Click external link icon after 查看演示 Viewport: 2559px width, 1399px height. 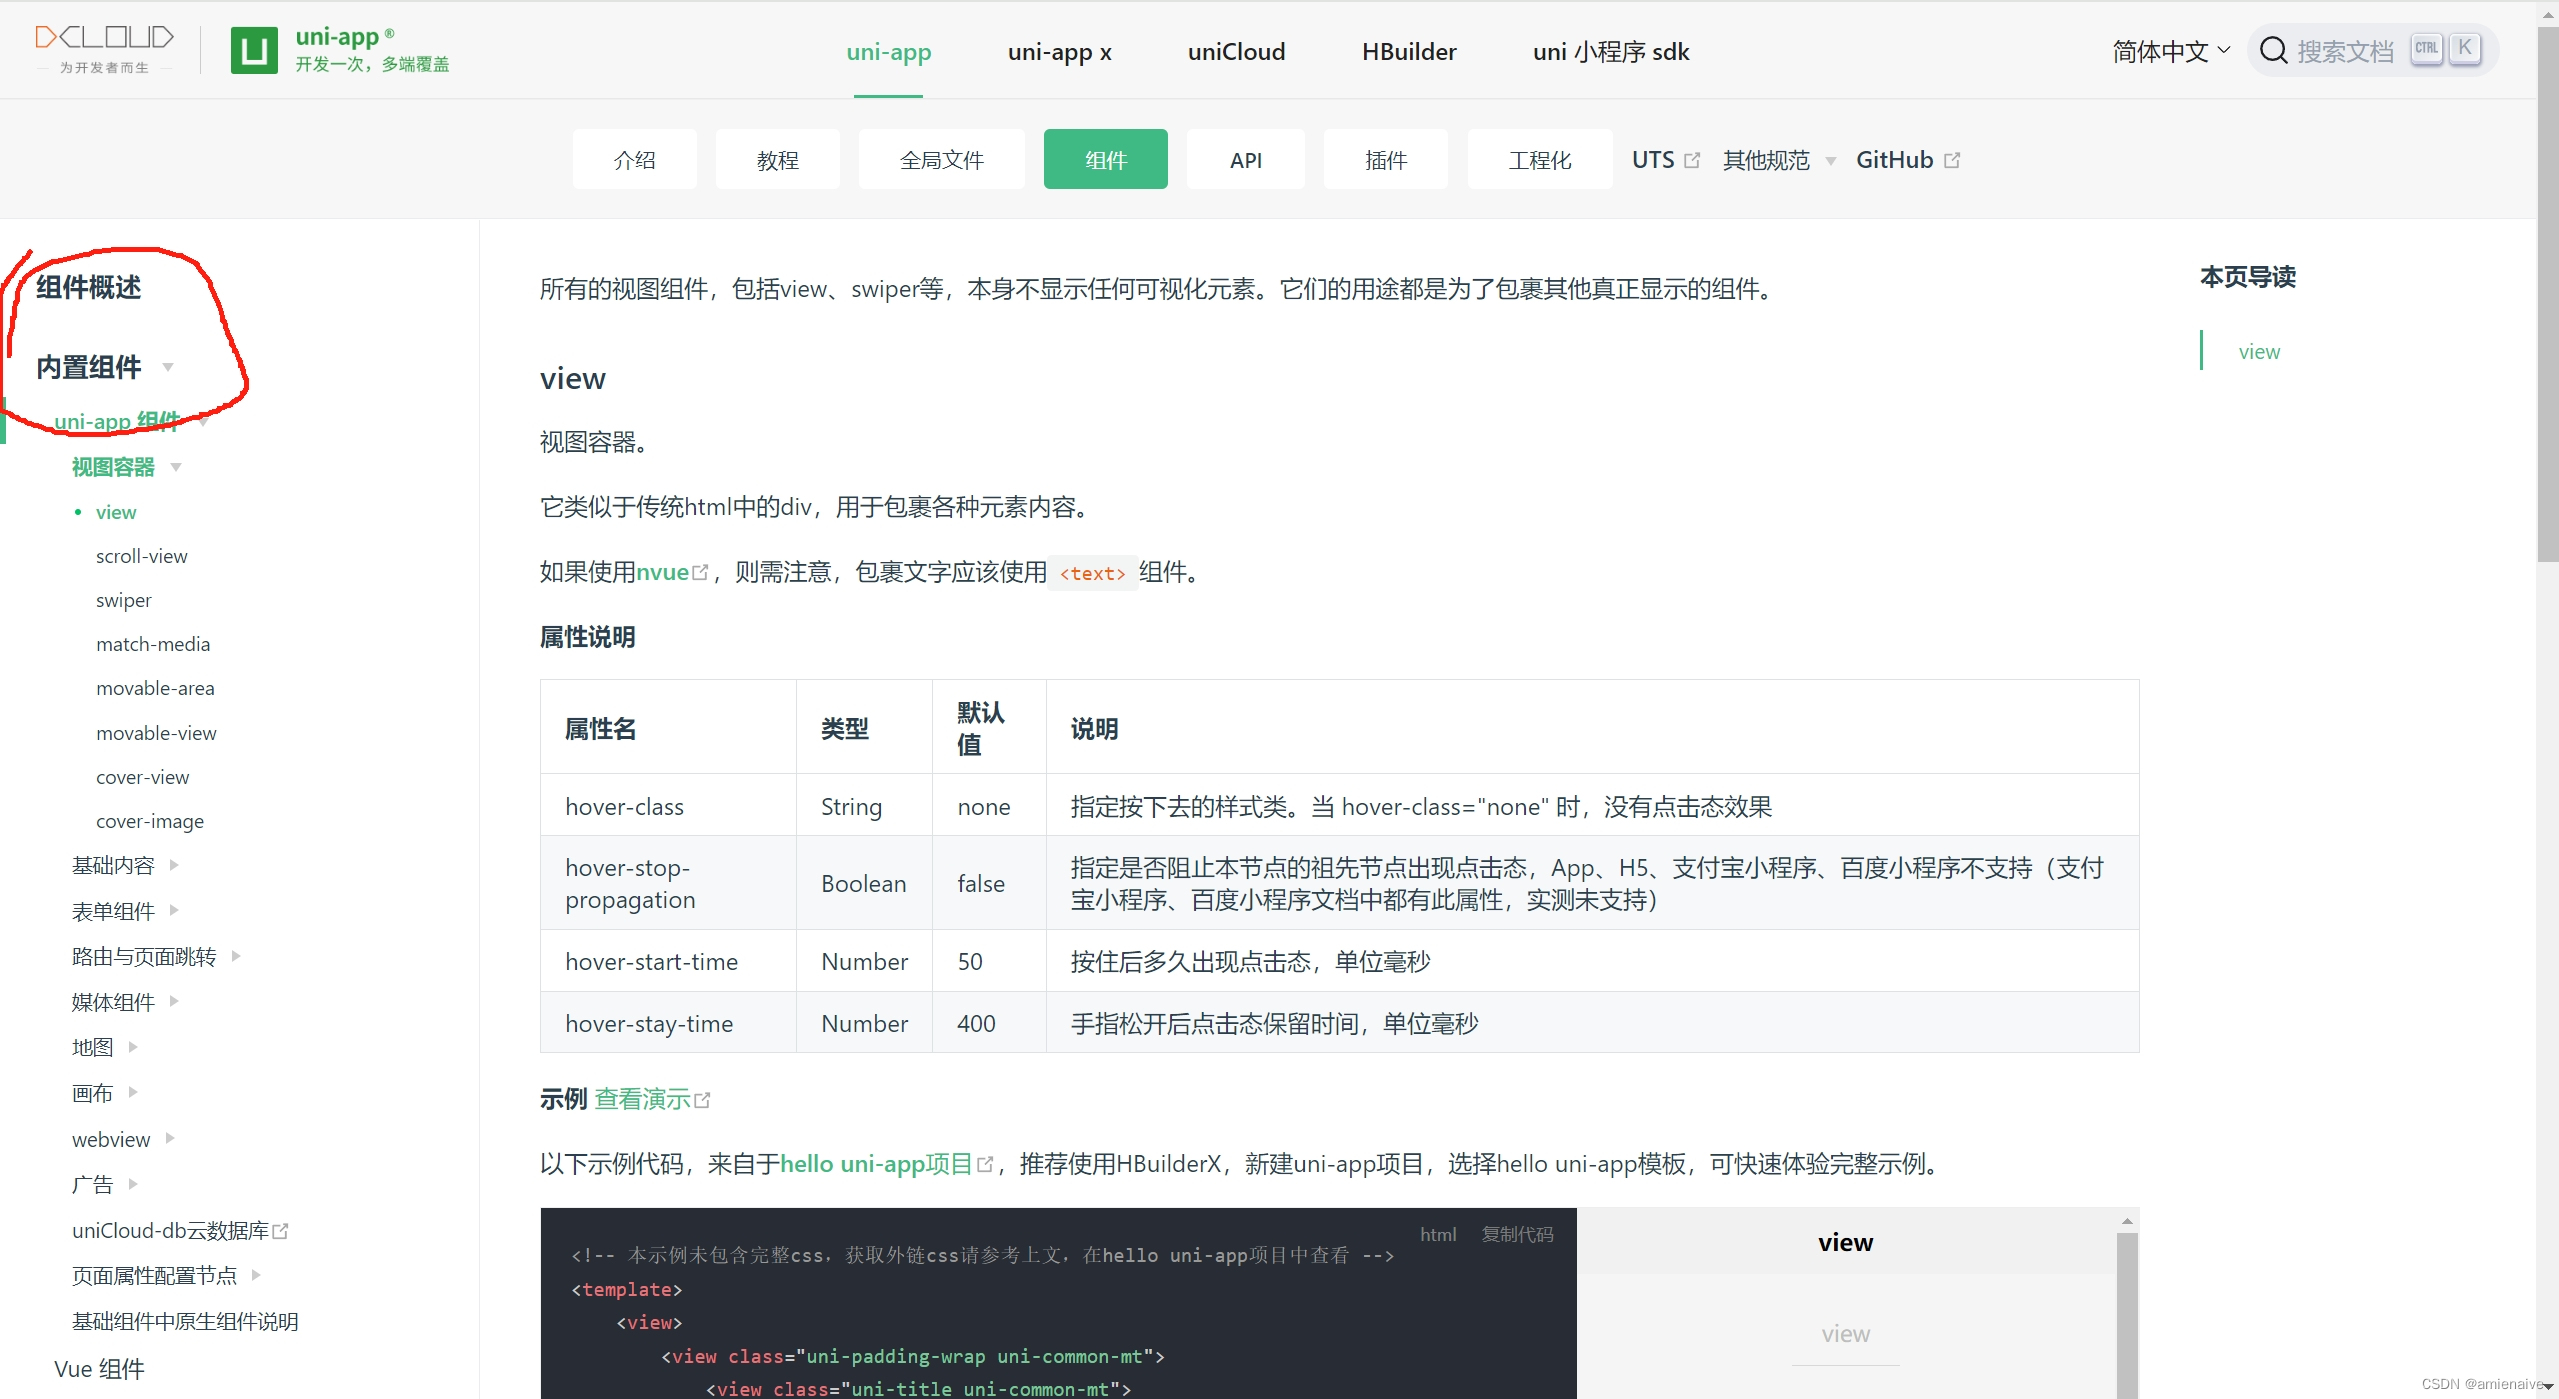(703, 1099)
